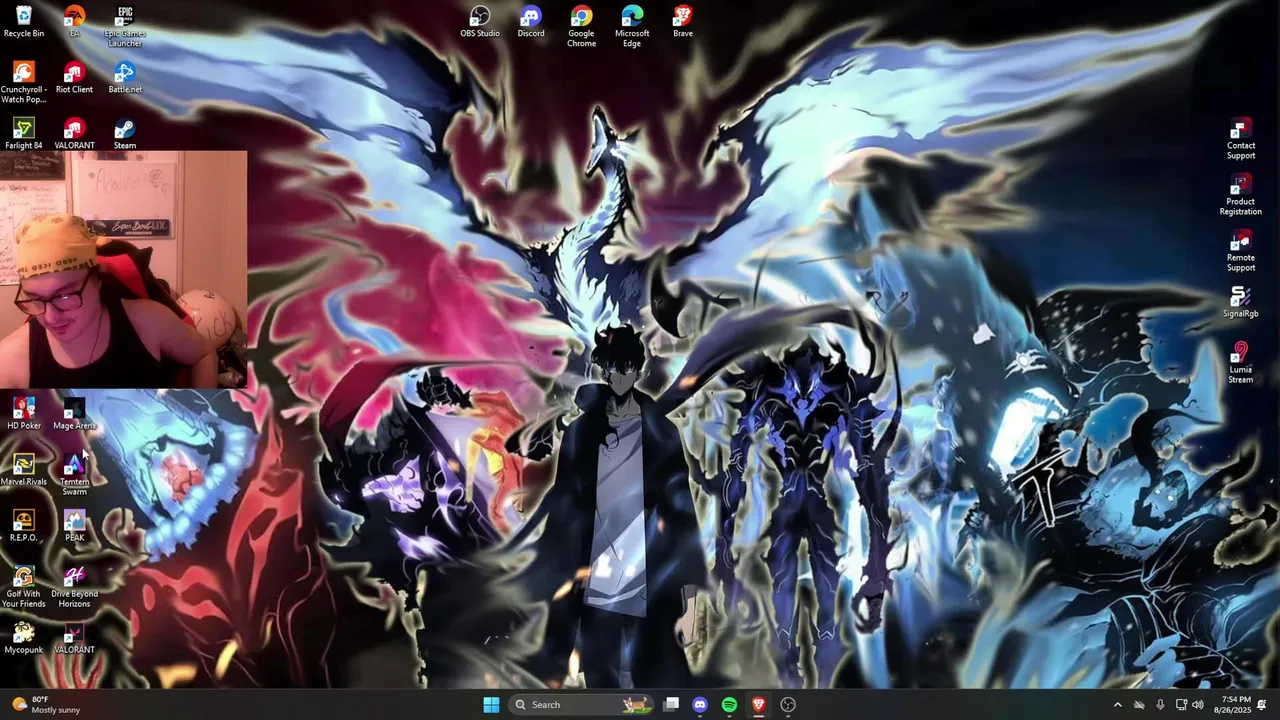This screenshot has width=1280, height=720.
Task: Click the Mycopunk desktop shortcut
Action: pyautogui.click(x=24, y=637)
